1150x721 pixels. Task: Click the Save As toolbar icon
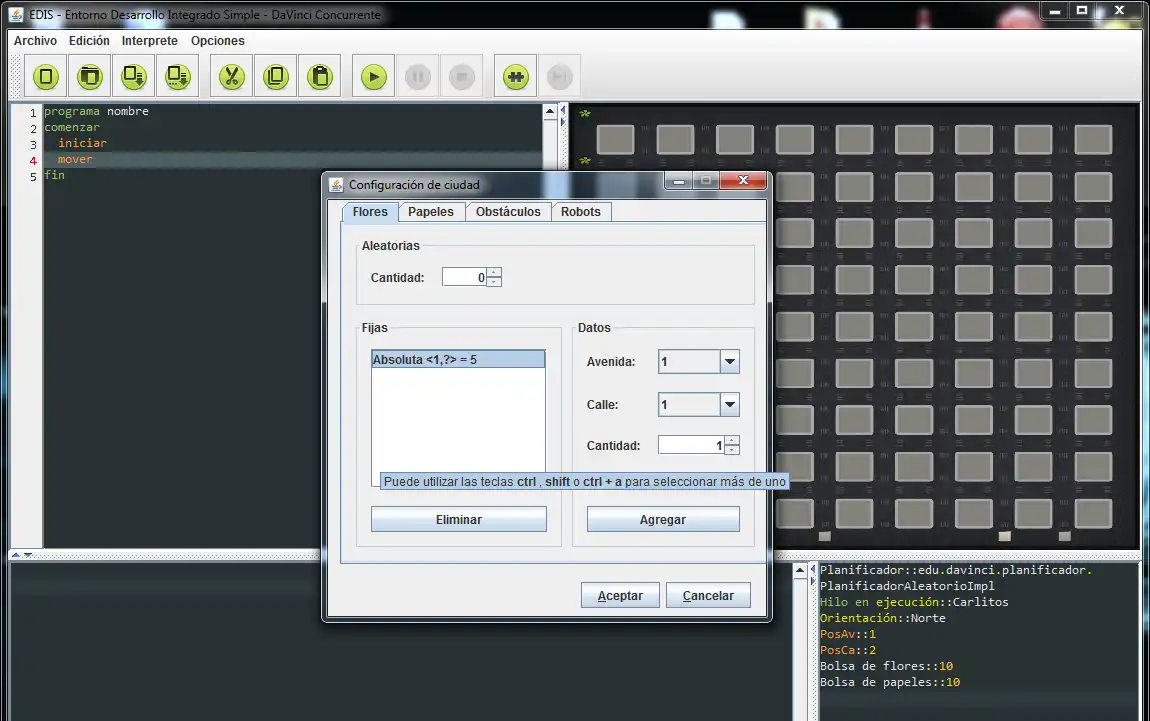click(x=178, y=77)
